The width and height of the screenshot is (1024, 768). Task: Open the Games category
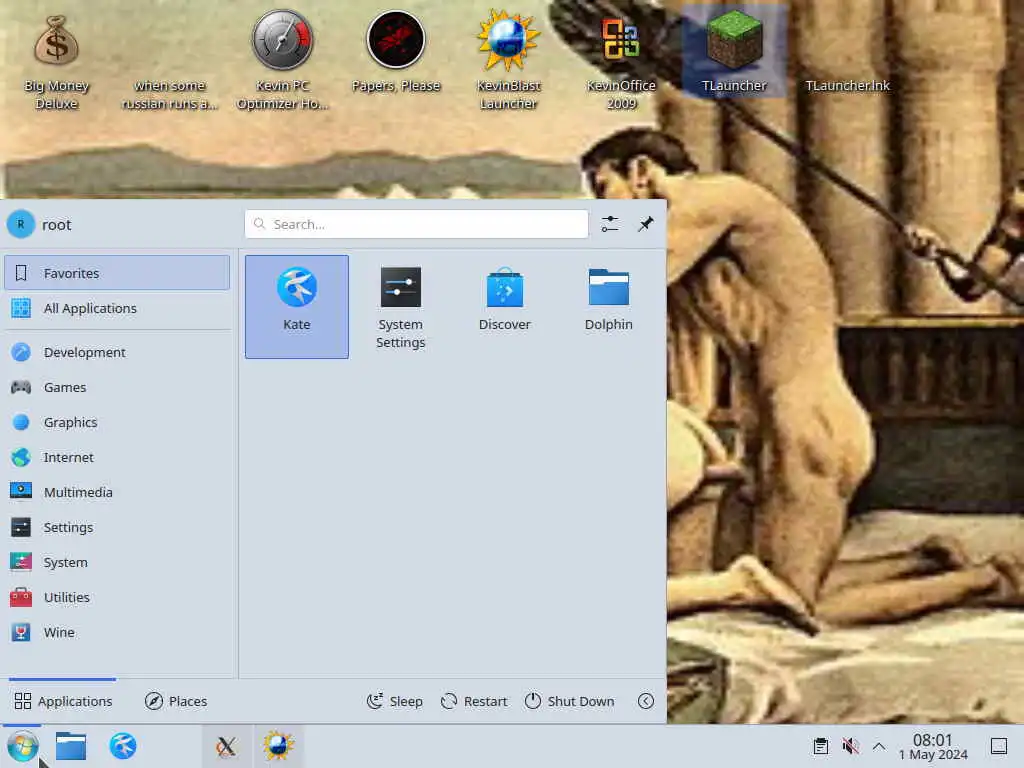117,387
